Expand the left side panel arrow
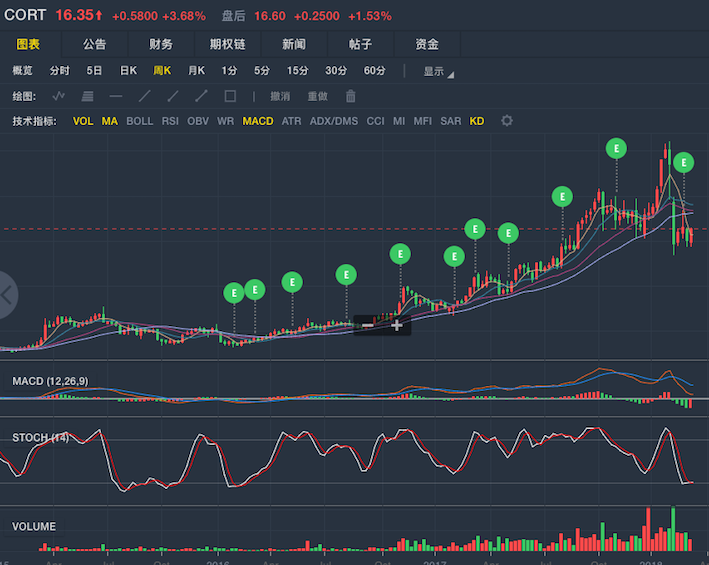 7,295
